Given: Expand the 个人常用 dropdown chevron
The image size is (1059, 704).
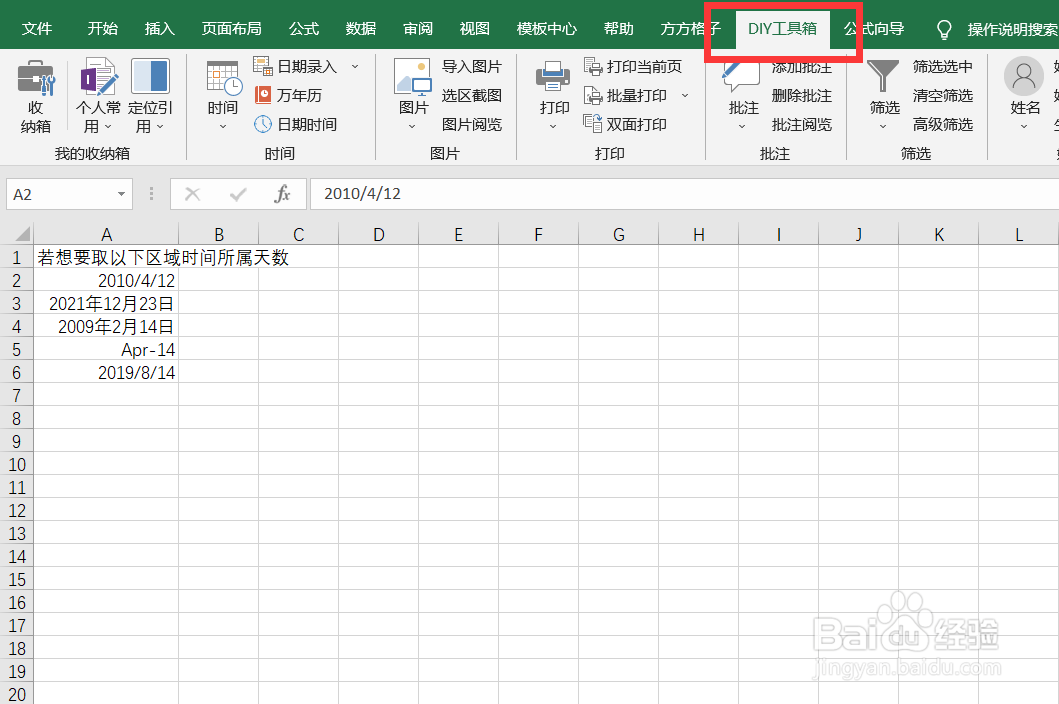Looking at the screenshot, I should tap(108, 126).
